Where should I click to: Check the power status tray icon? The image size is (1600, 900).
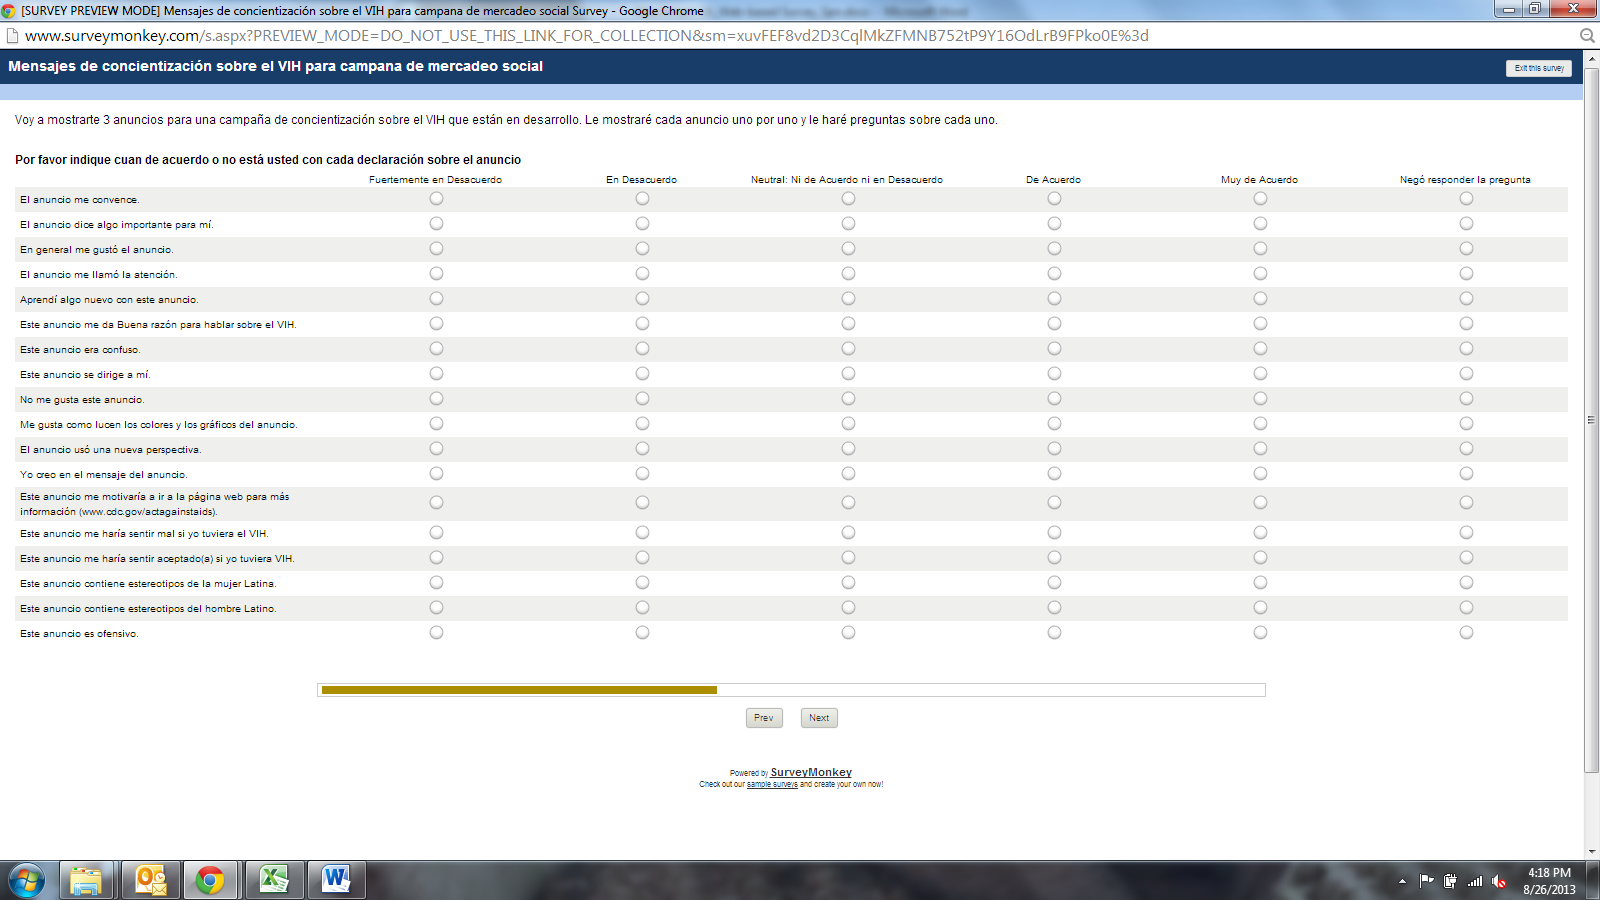pos(1450,881)
